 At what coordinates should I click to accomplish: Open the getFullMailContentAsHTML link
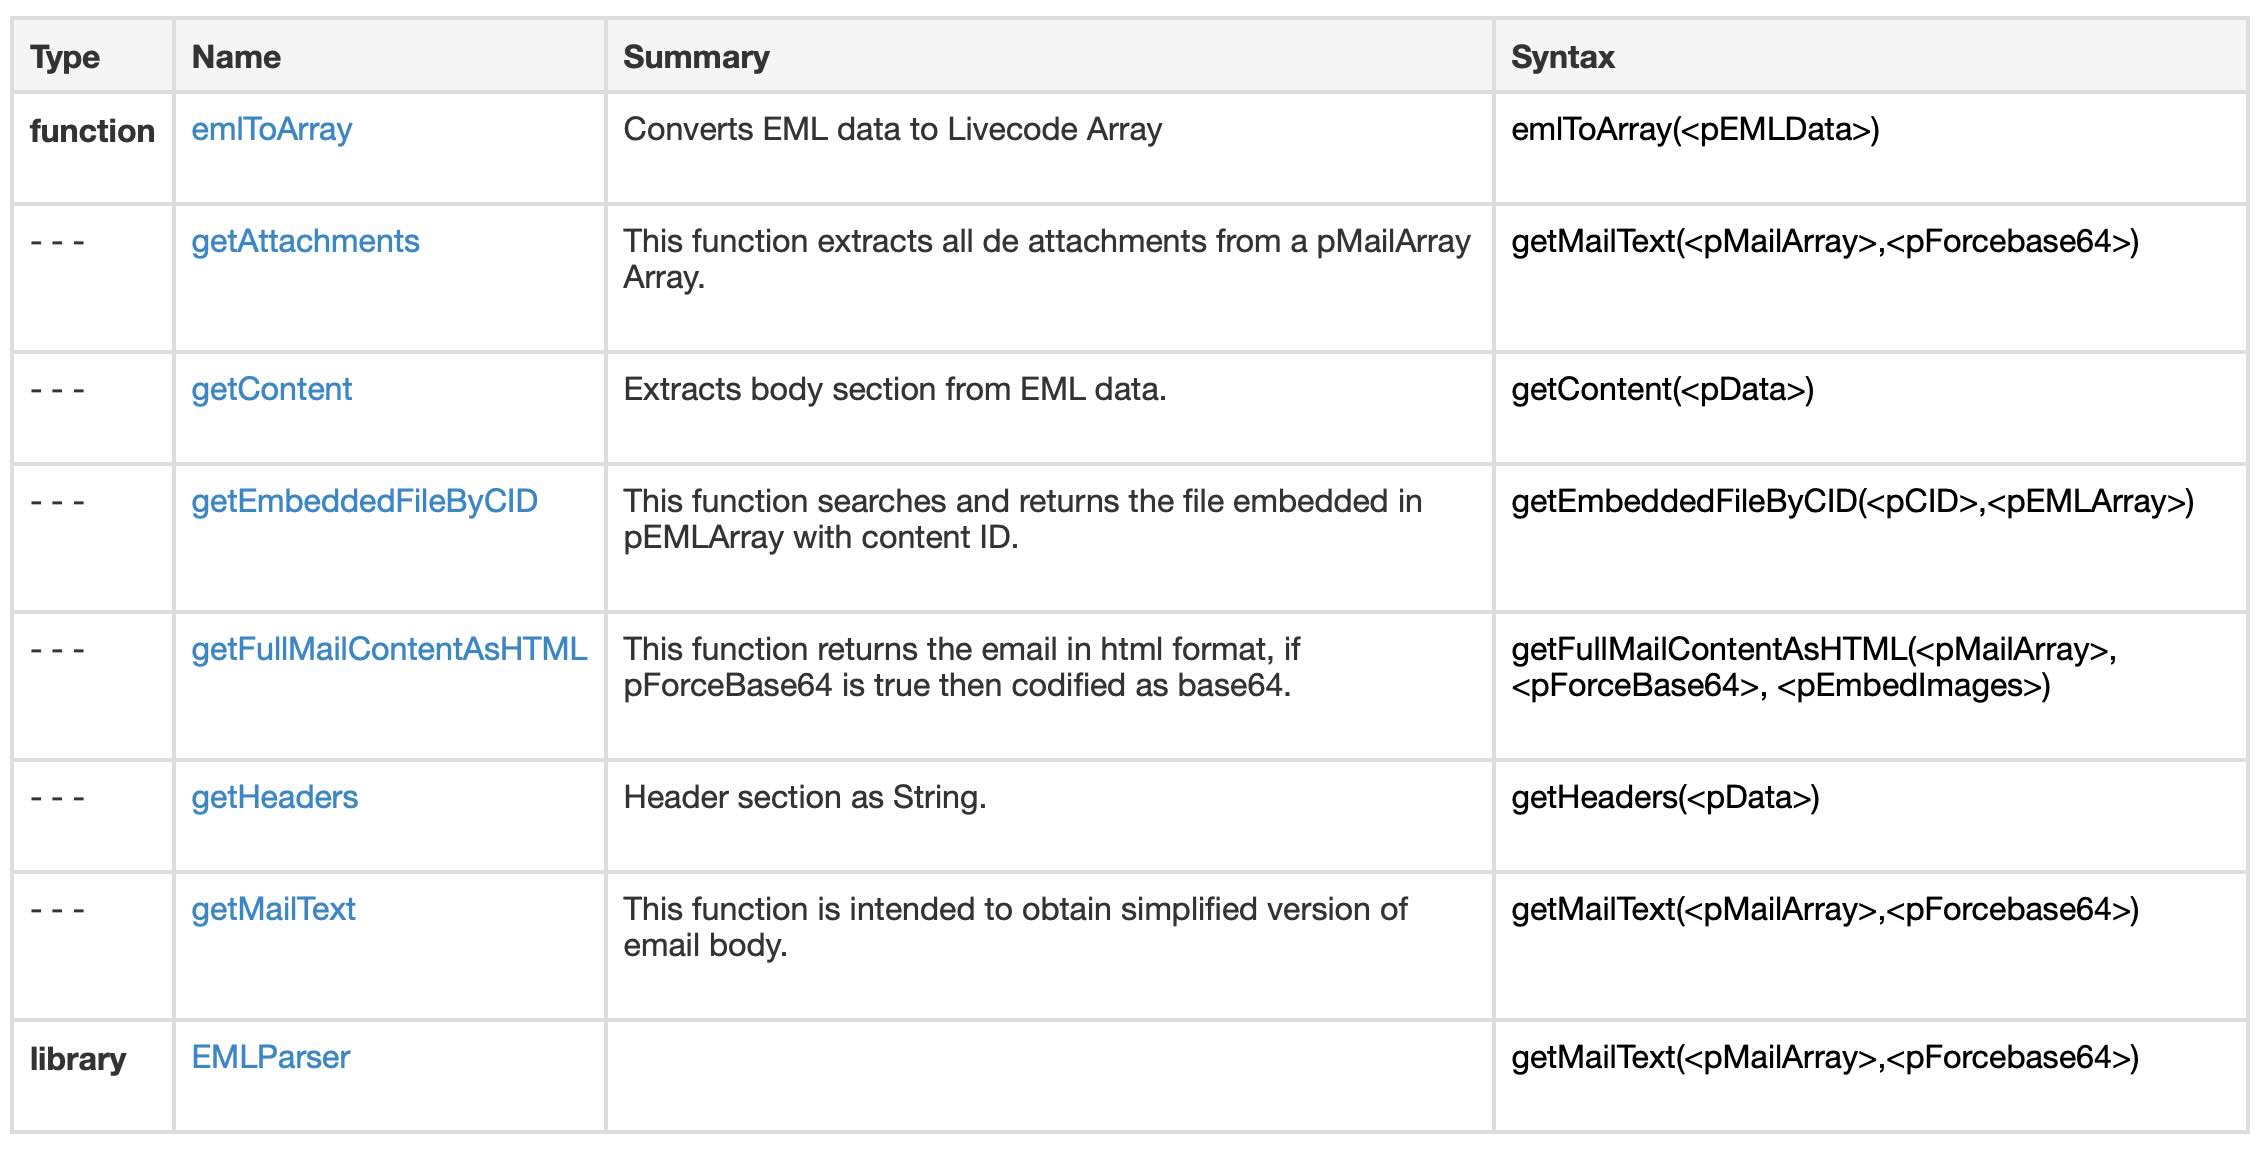[389, 650]
